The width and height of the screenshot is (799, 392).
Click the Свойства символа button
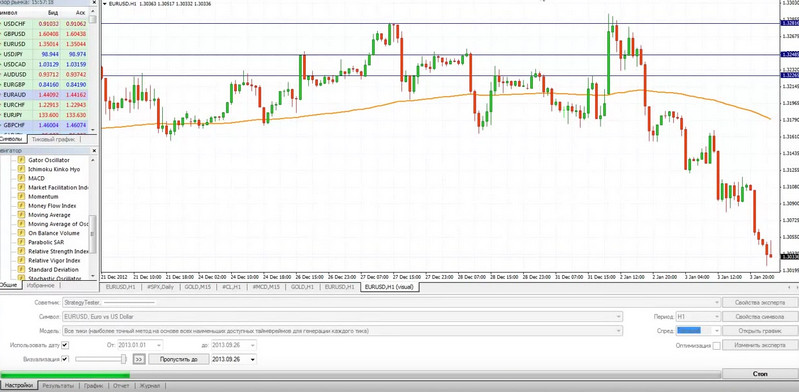[759, 317]
